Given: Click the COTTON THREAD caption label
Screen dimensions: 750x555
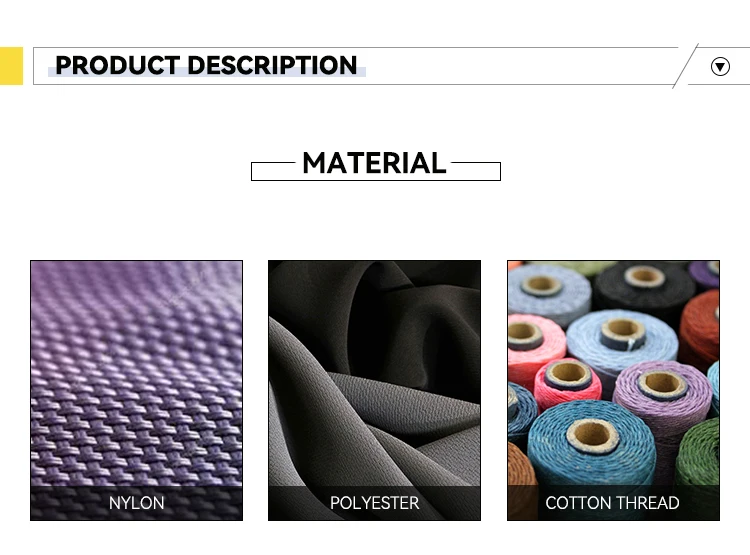Looking at the screenshot, I should pos(612,503).
